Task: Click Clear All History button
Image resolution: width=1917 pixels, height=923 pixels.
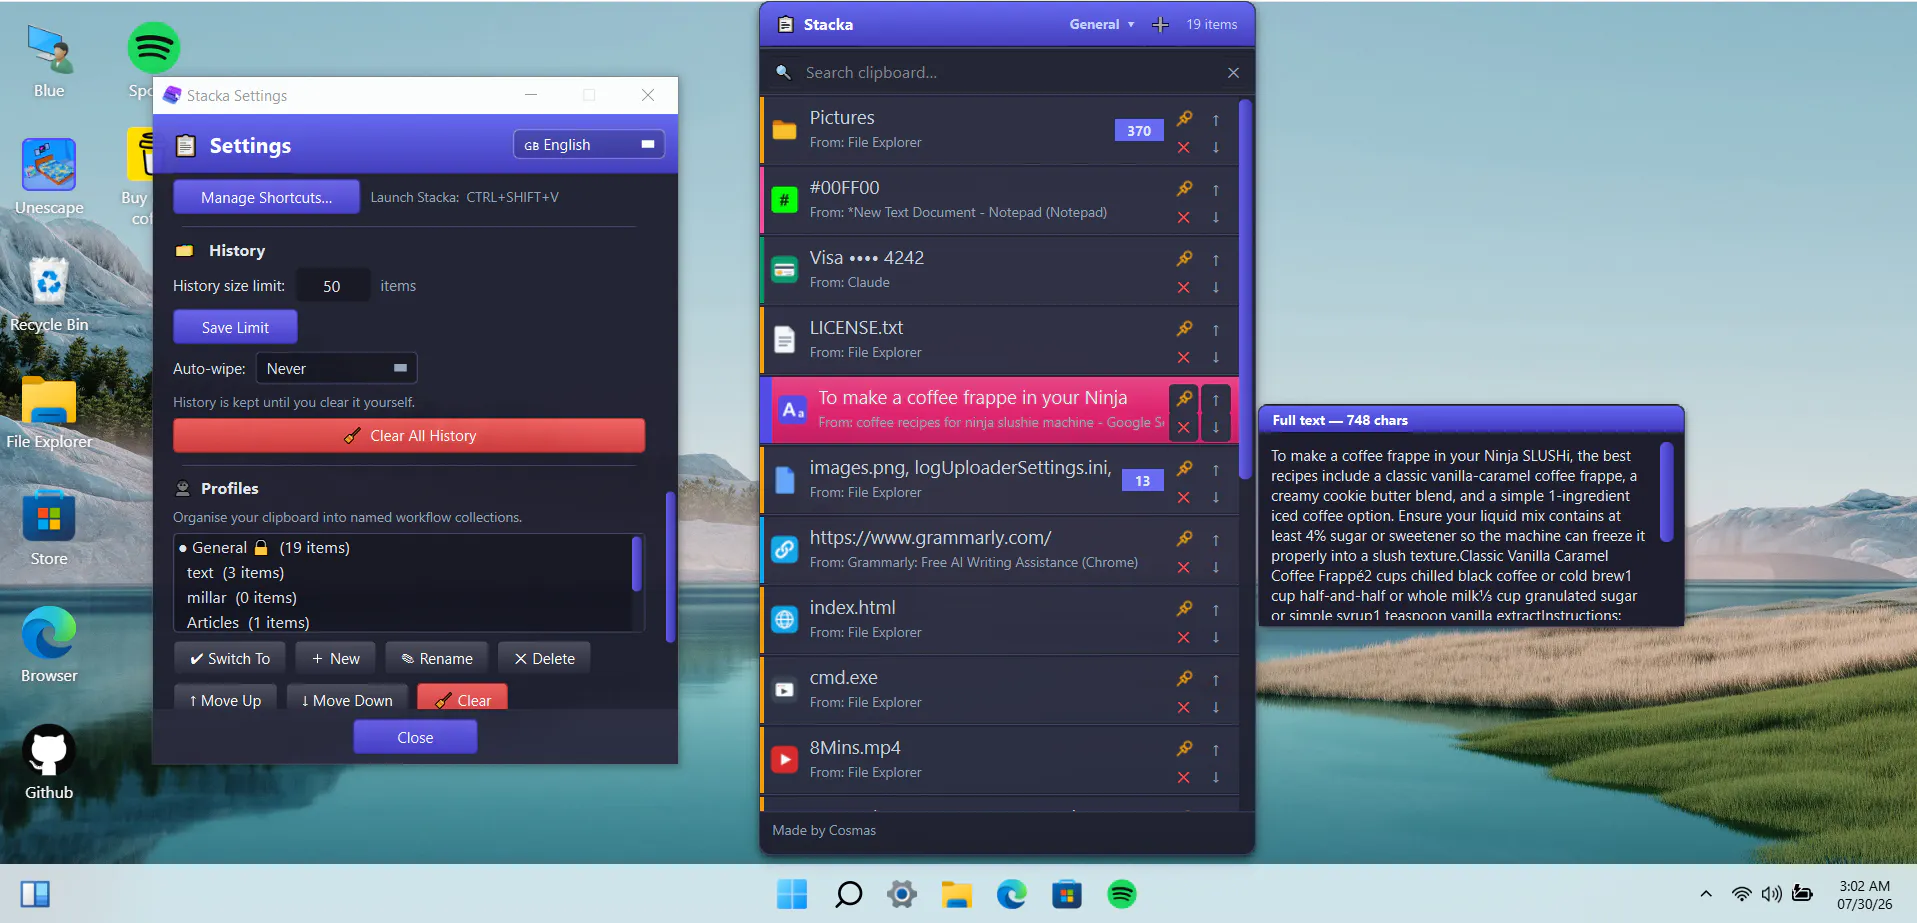Action: click(409, 436)
